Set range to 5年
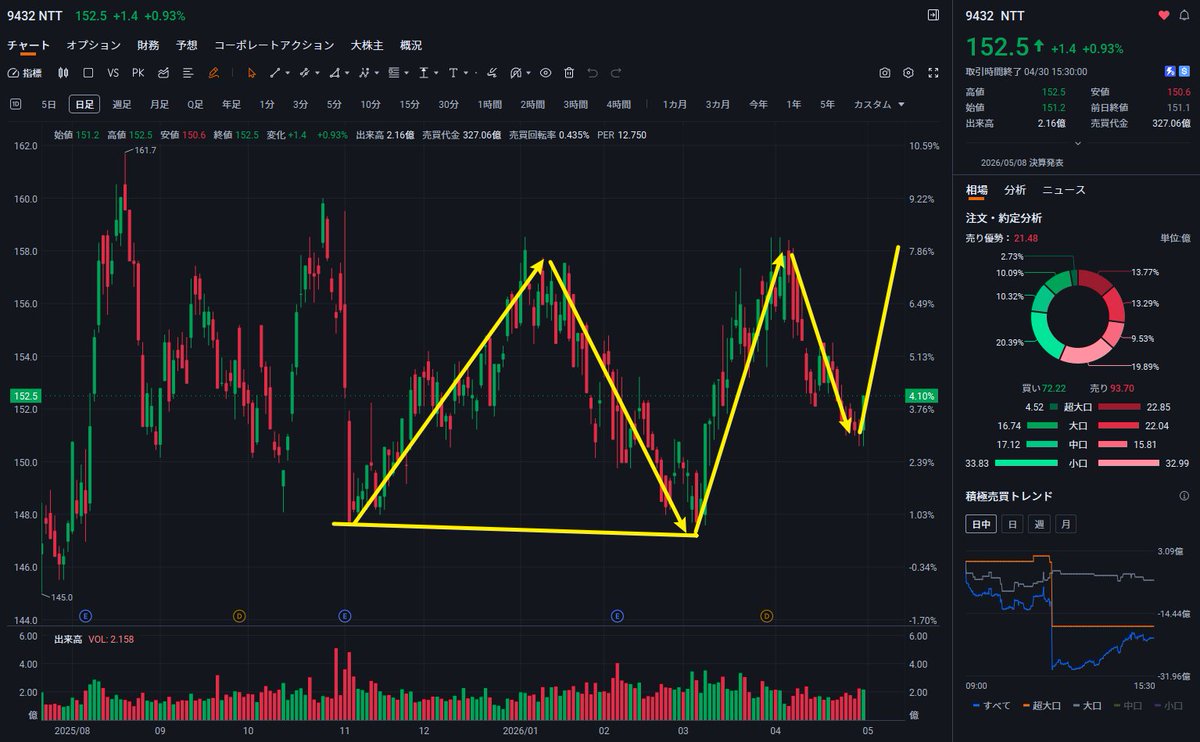This screenshot has width=1200, height=742. coord(827,104)
